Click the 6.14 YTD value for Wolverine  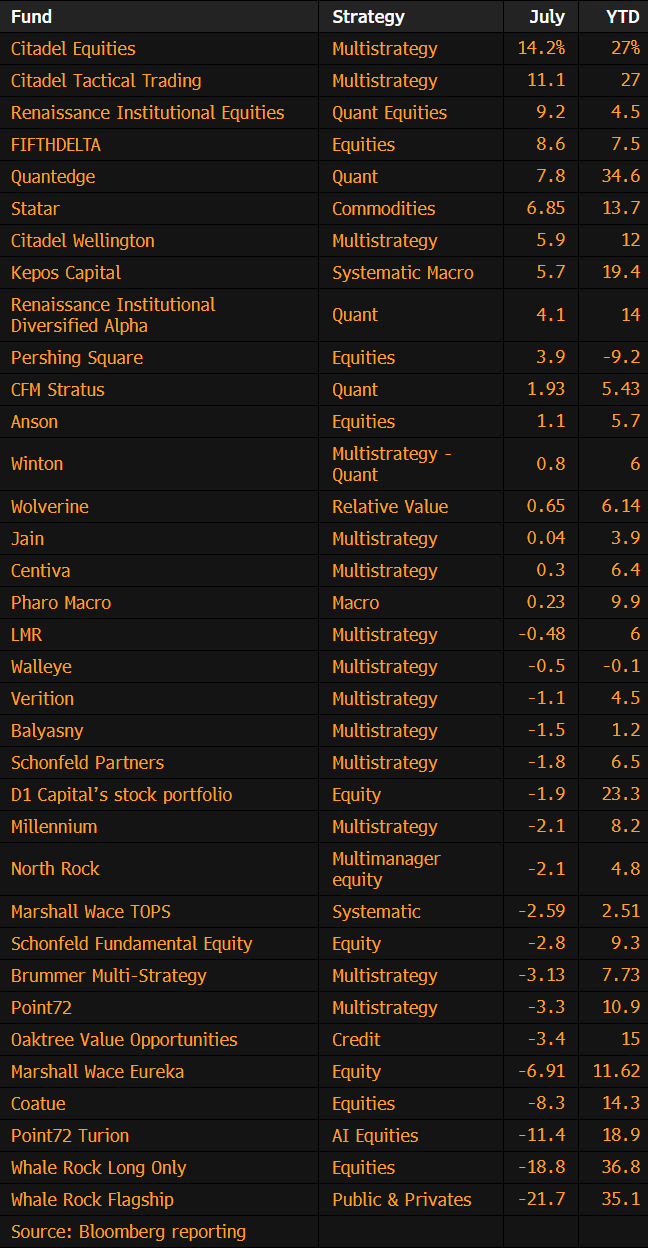coord(621,507)
